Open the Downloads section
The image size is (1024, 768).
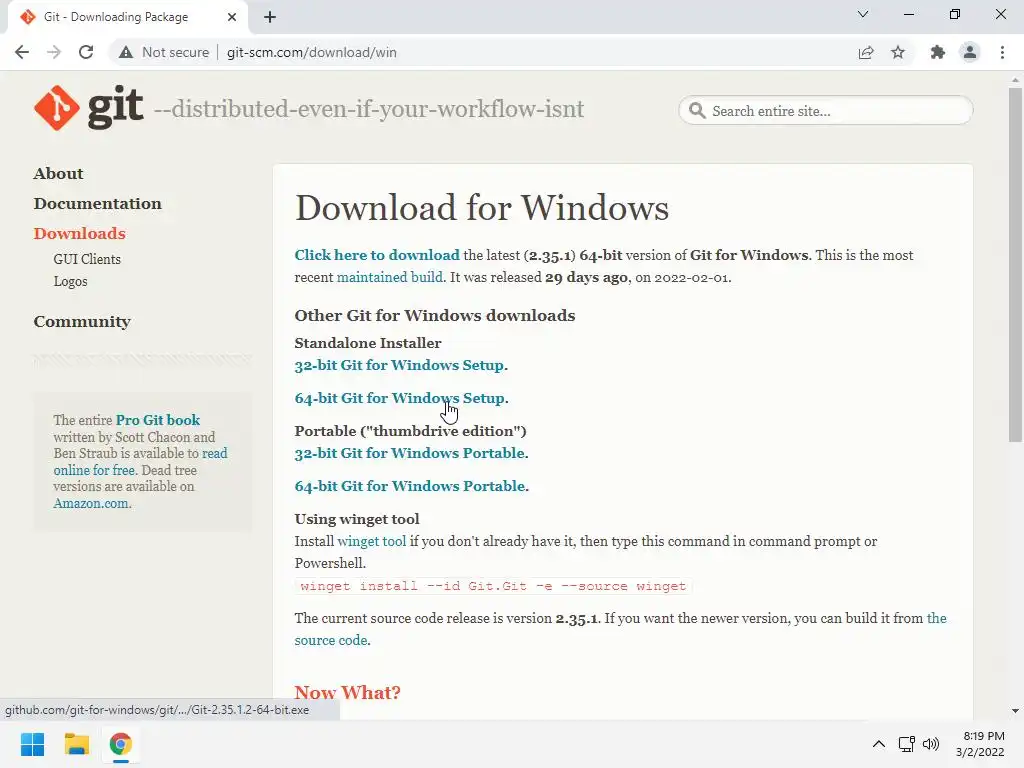point(80,234)
